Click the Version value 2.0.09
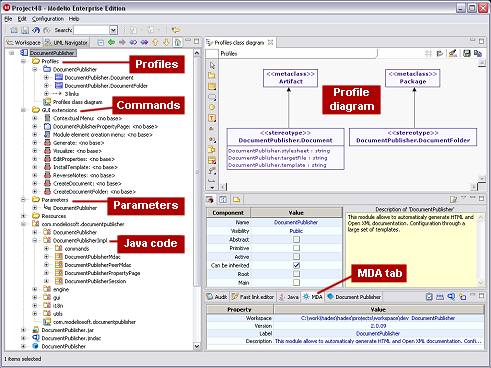491x368 pixels. coord(378,326)
